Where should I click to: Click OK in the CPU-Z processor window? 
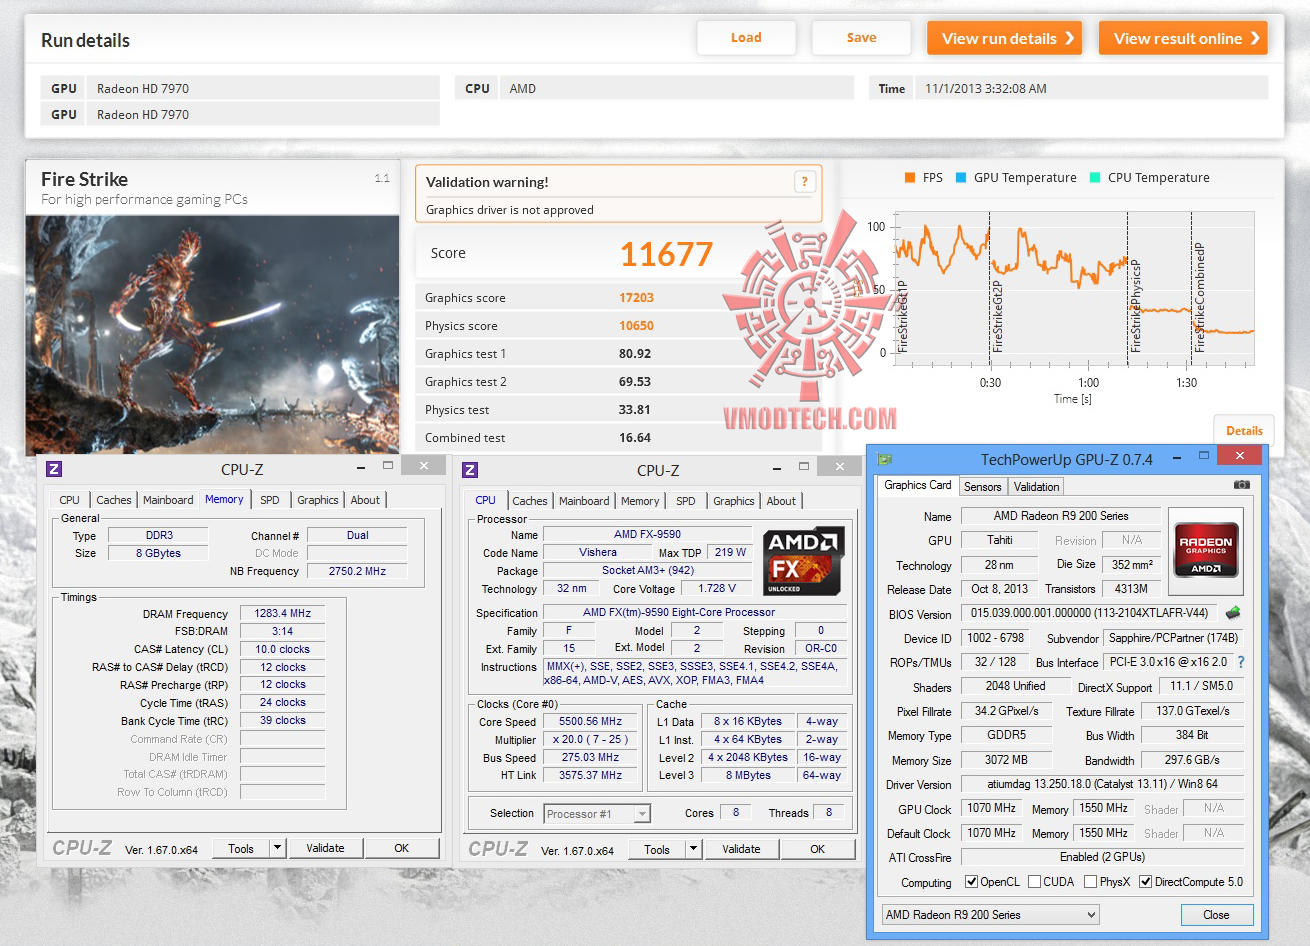(x=817, y=849)
